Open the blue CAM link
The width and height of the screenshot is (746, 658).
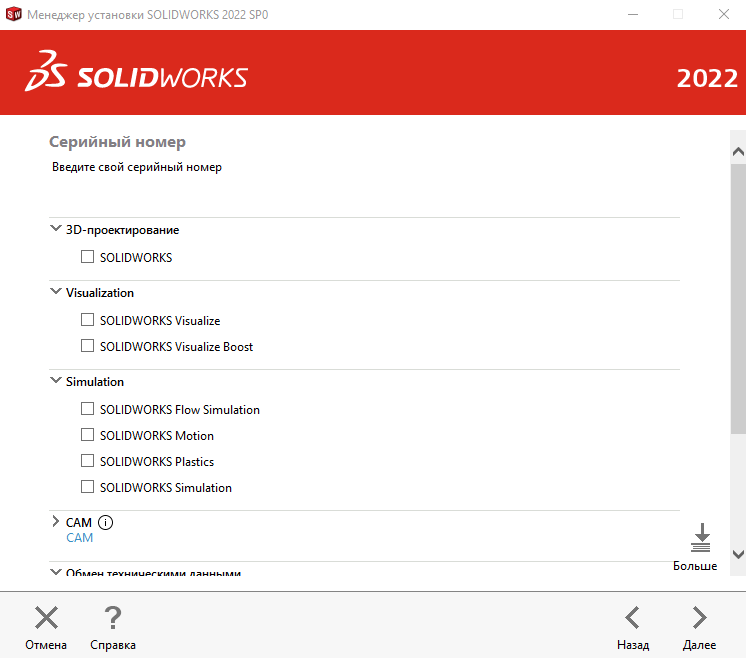coord(79,538)
